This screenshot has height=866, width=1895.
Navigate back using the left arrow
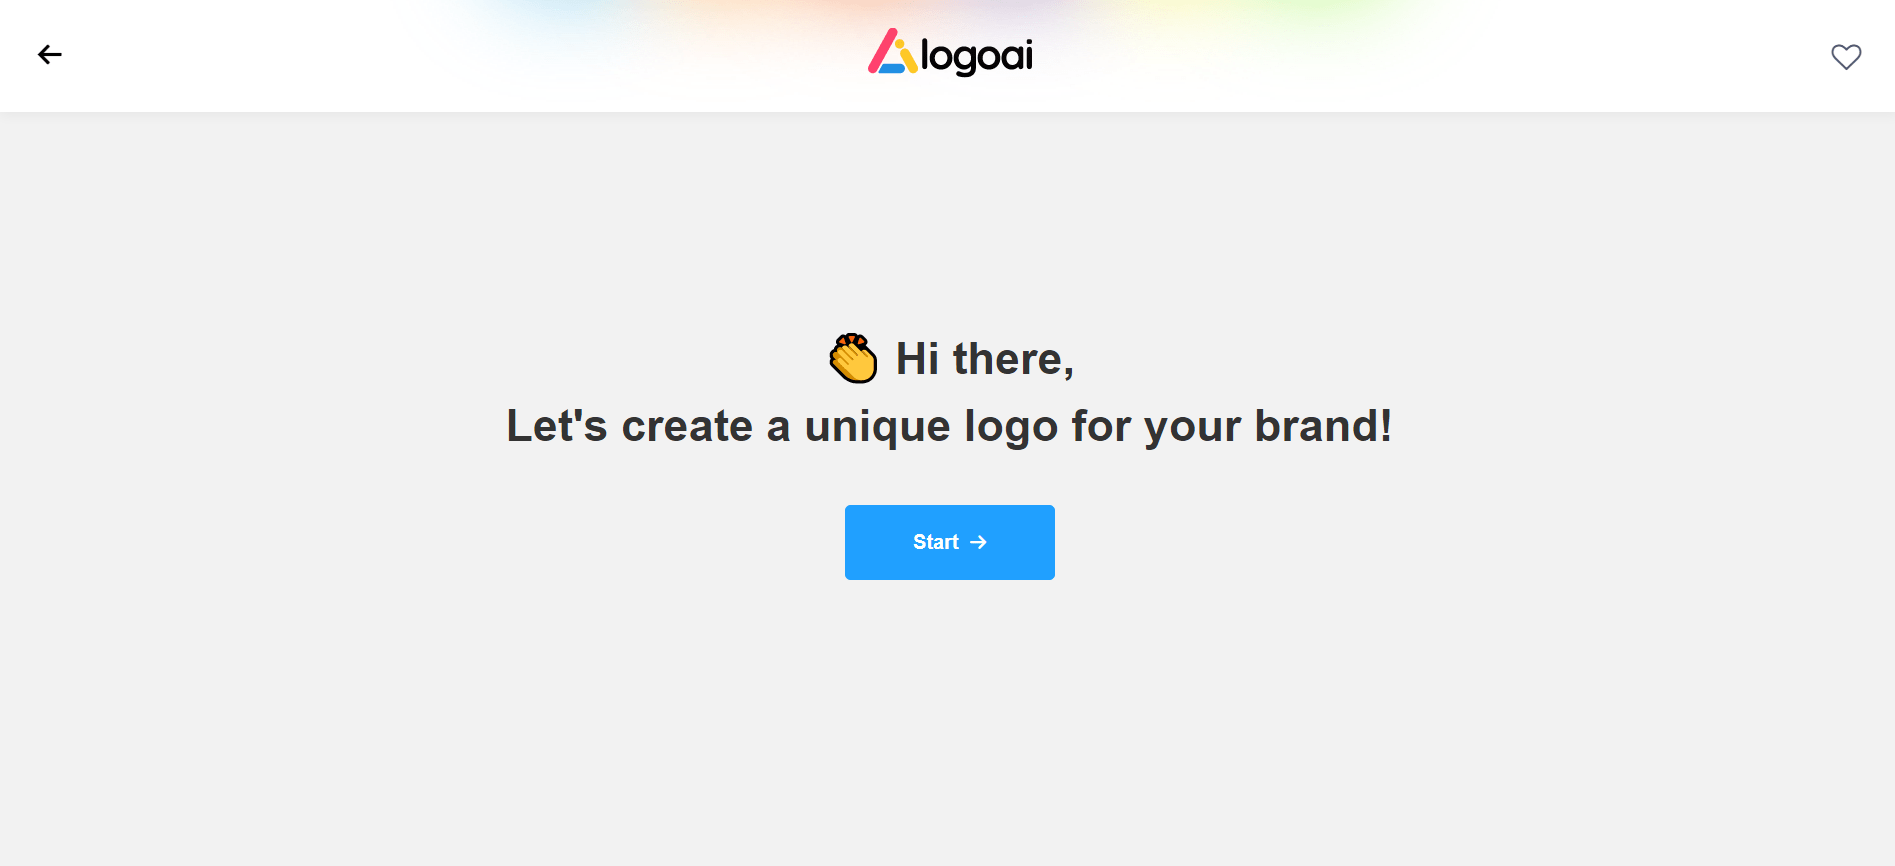[x=49, y=55]
